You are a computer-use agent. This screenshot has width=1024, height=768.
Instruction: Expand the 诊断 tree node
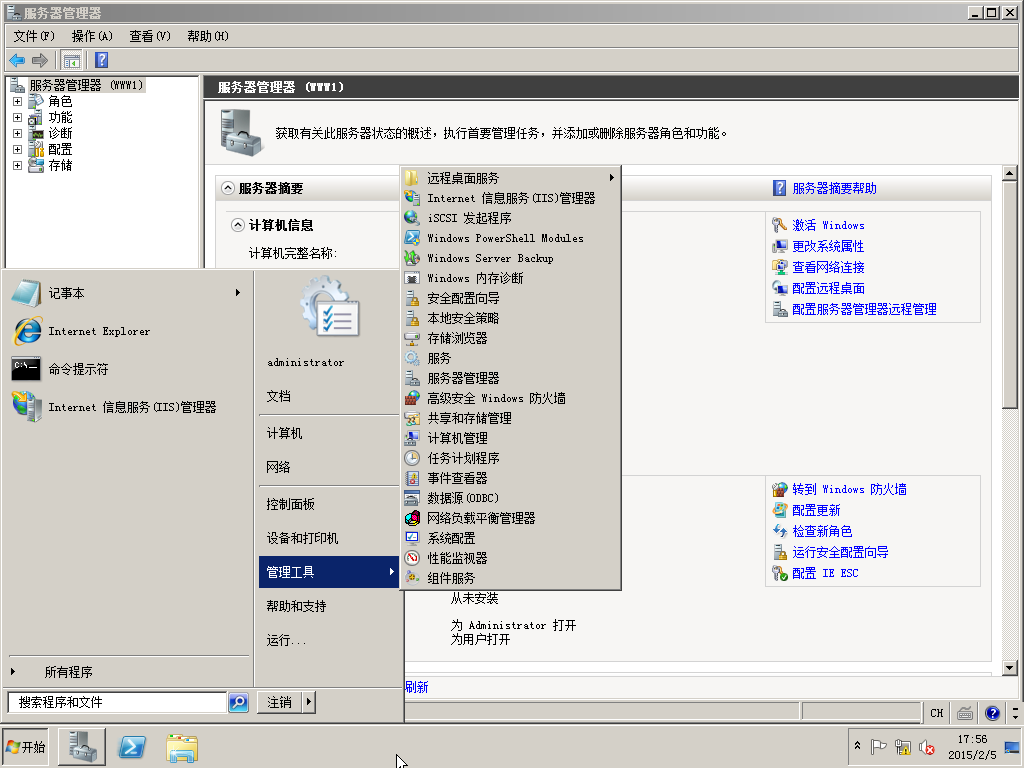[18, 133]
